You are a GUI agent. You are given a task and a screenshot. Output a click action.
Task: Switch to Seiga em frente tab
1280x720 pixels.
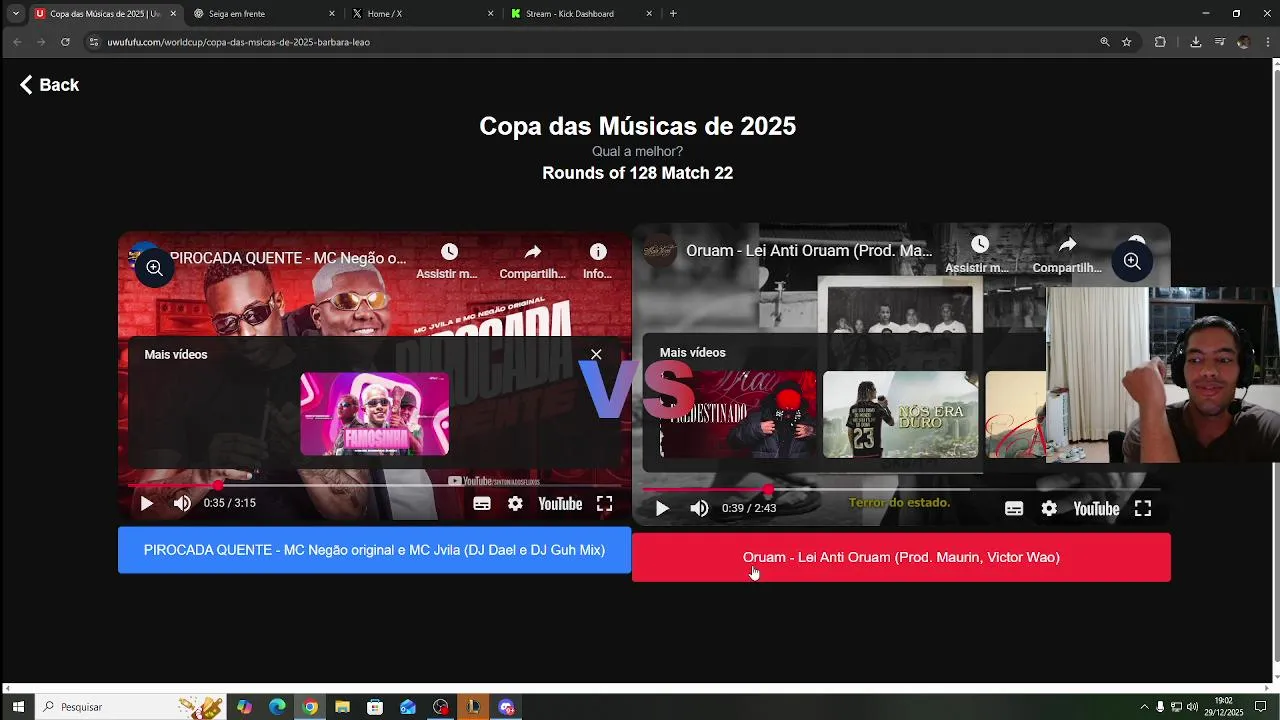point(262,14)
